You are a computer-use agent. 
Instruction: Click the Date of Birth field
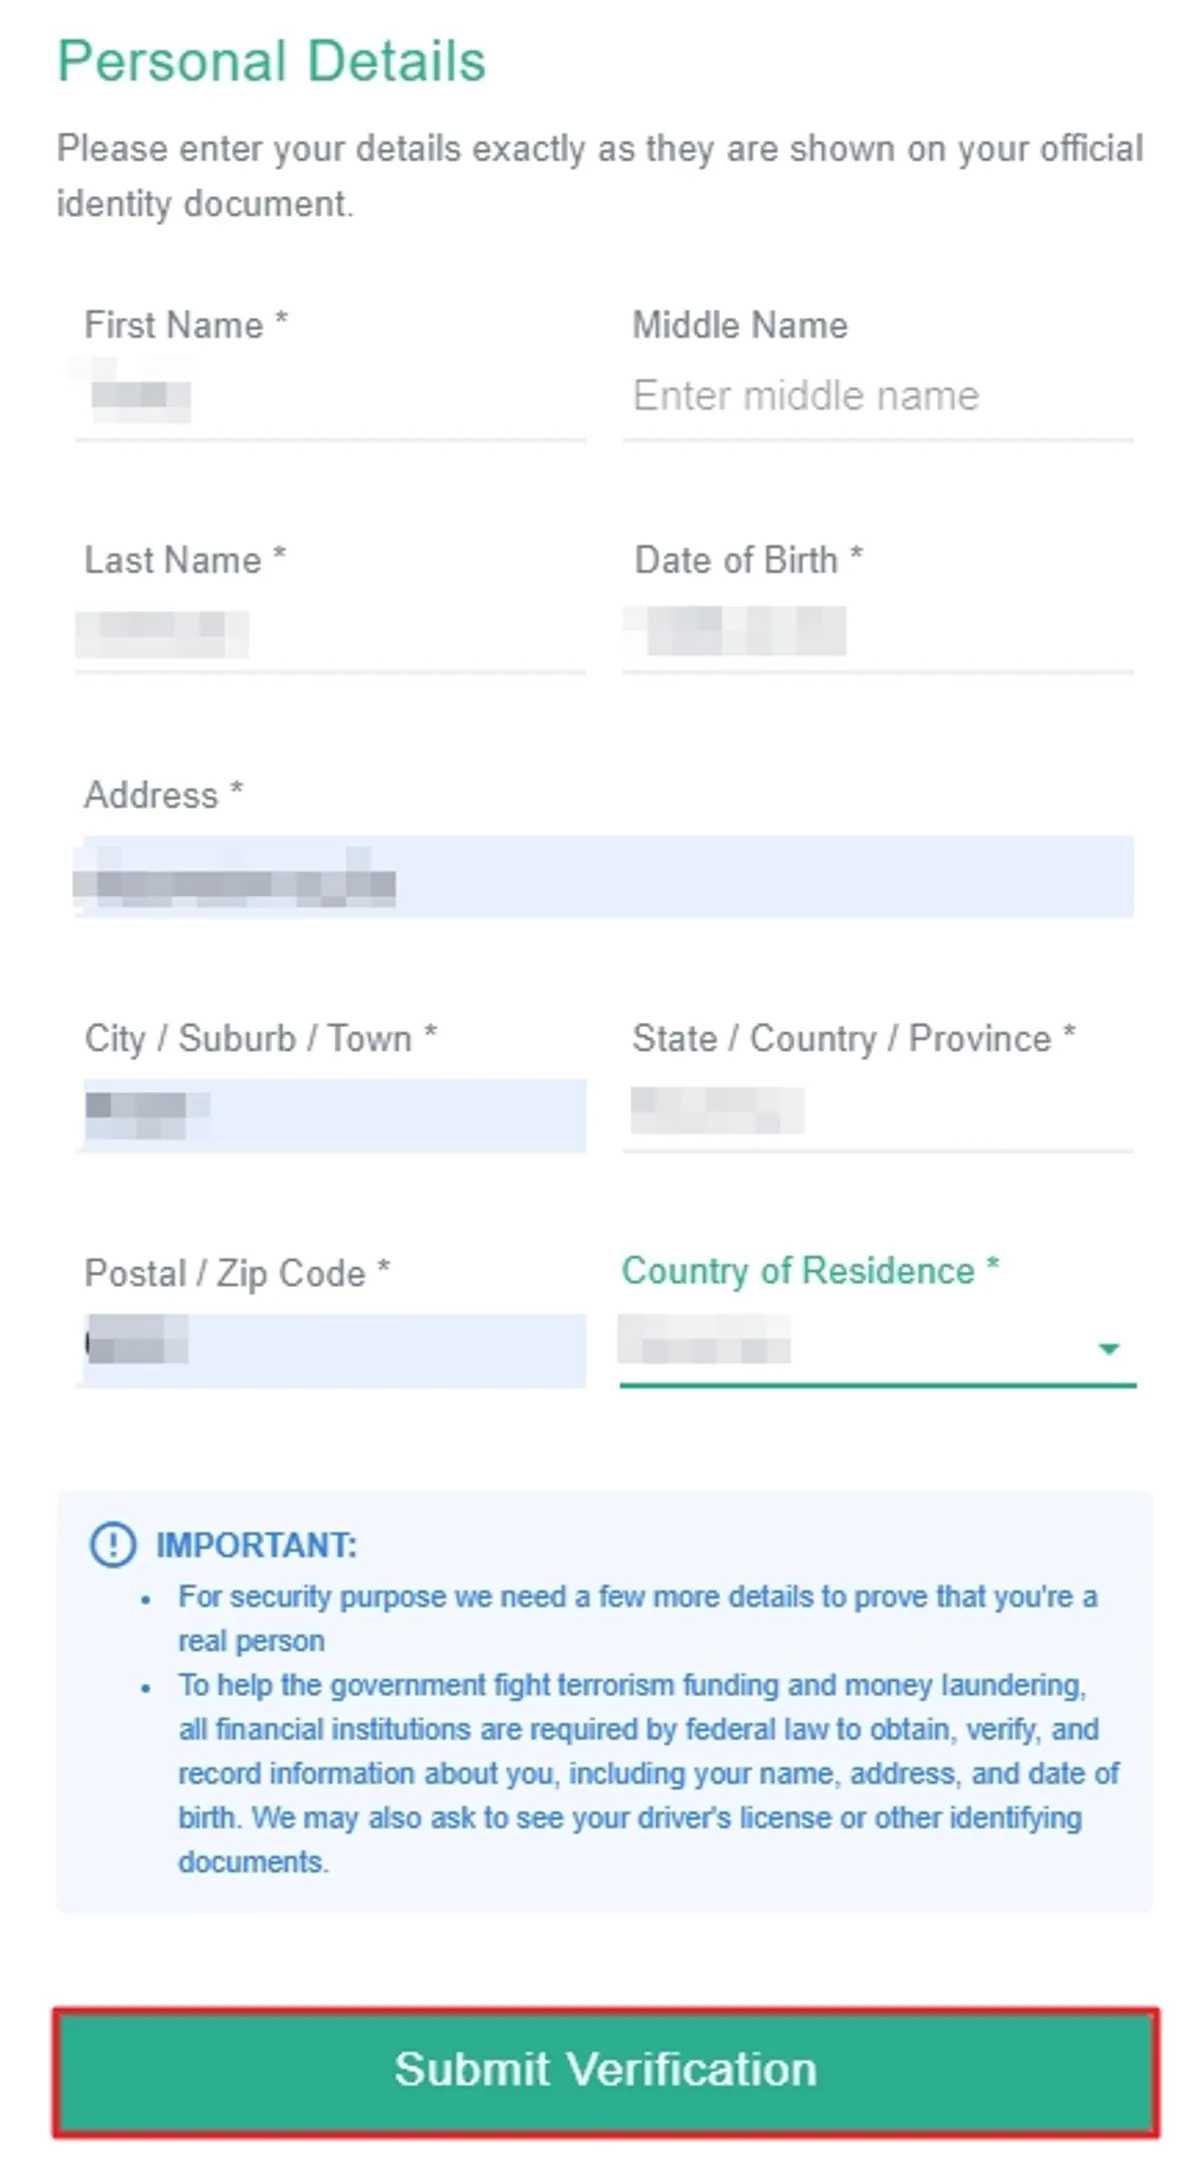pyautogui.click(x=878, y=632)
